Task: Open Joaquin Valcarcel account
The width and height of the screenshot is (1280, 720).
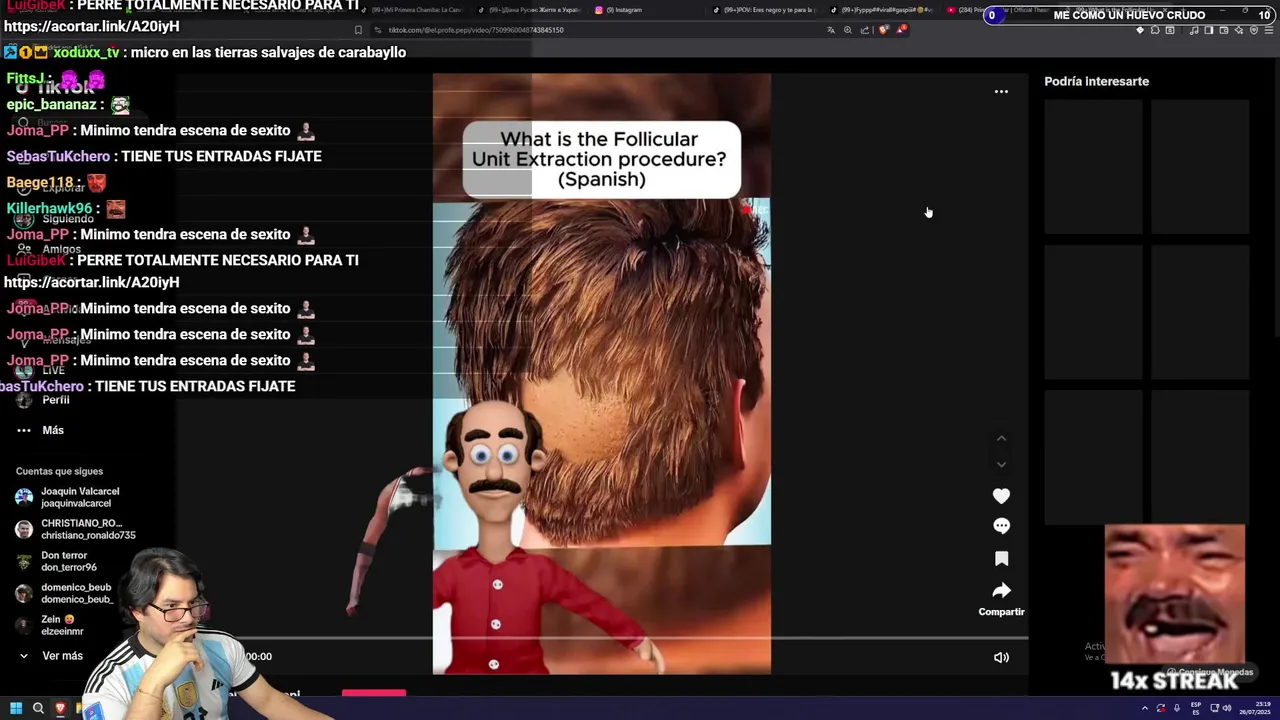Action: tap(68, 497)
